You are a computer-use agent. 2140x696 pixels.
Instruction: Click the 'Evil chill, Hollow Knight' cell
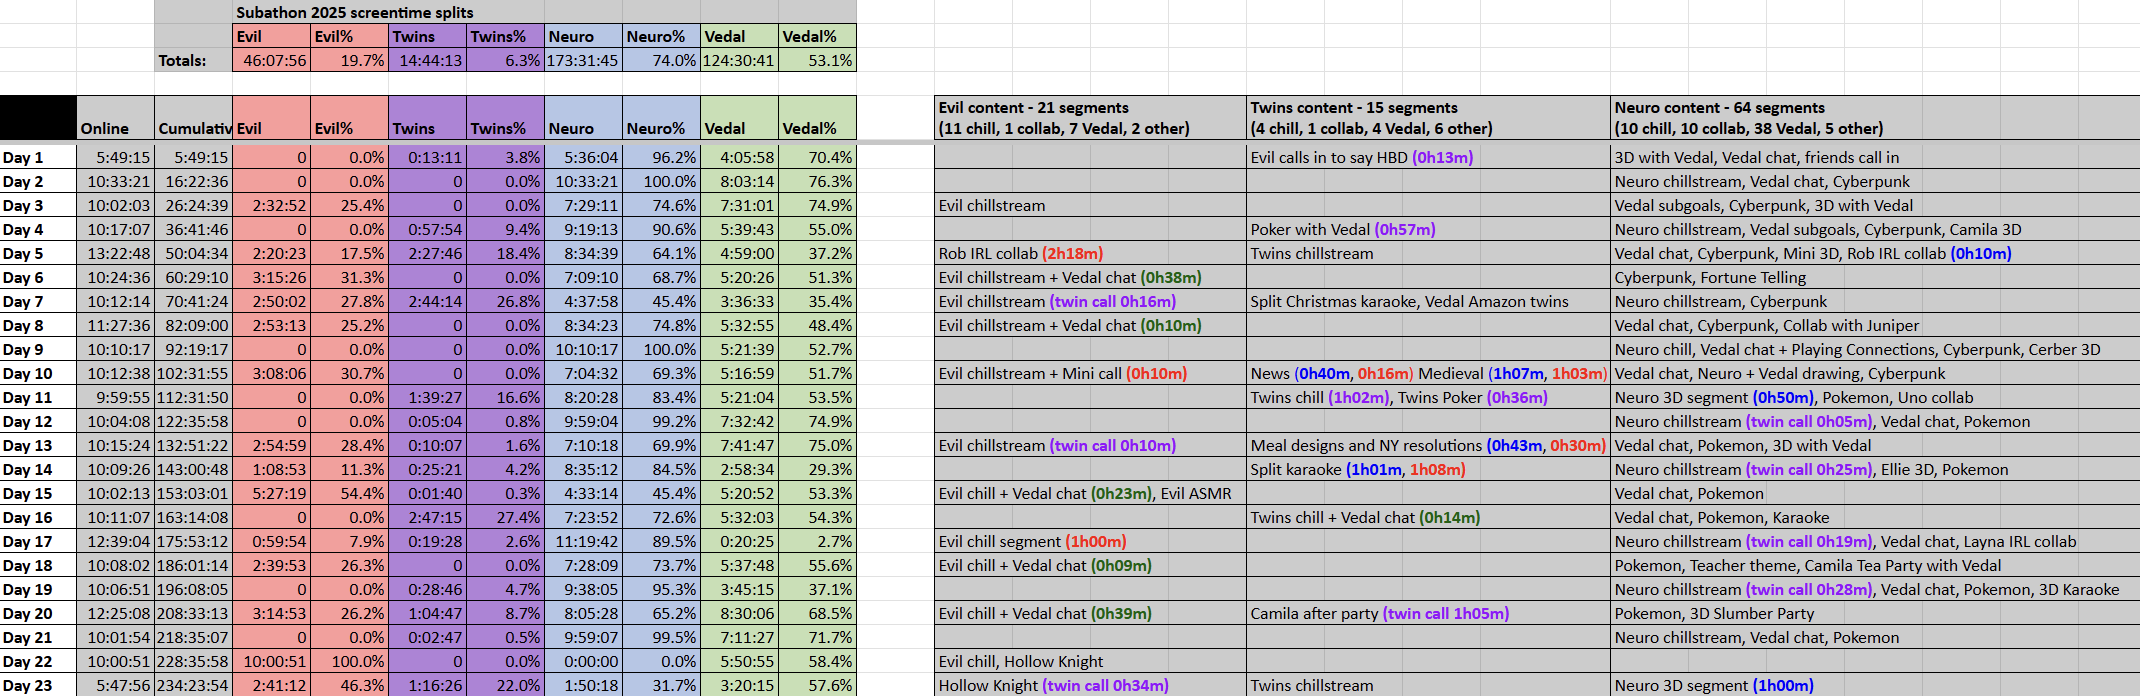point(1090,661)
